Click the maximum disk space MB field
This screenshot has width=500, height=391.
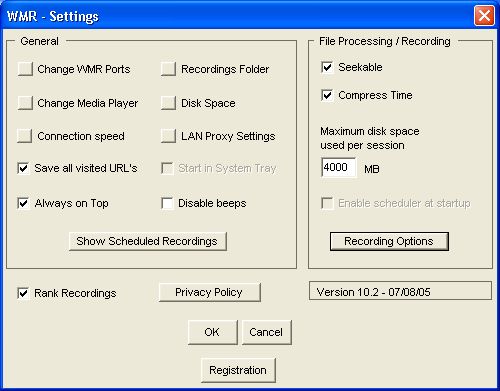click(338, 167)
